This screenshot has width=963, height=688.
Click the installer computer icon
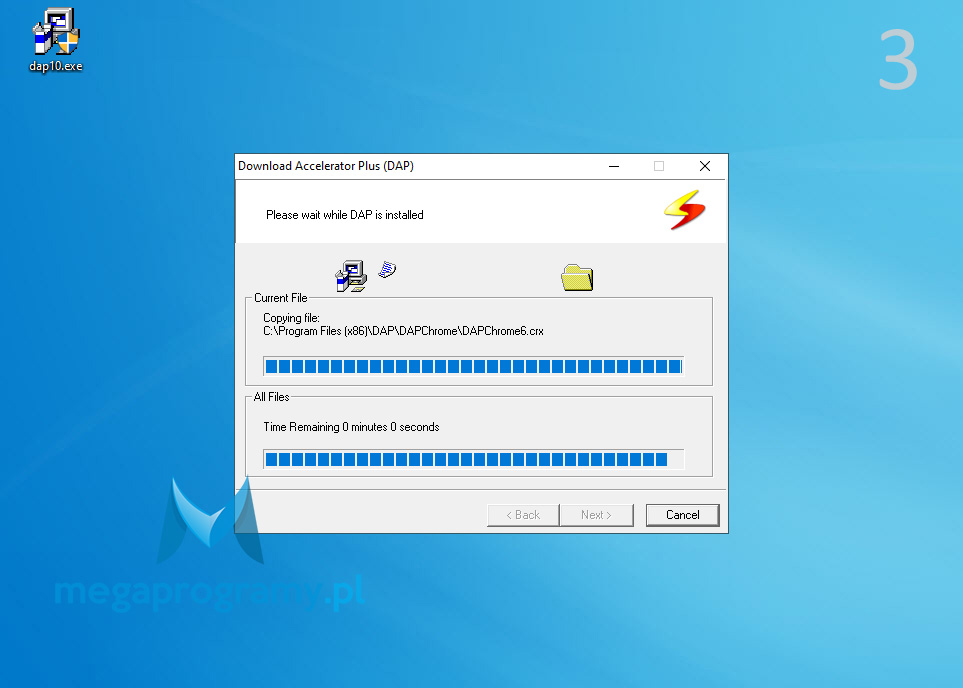(x=351, y=276)
